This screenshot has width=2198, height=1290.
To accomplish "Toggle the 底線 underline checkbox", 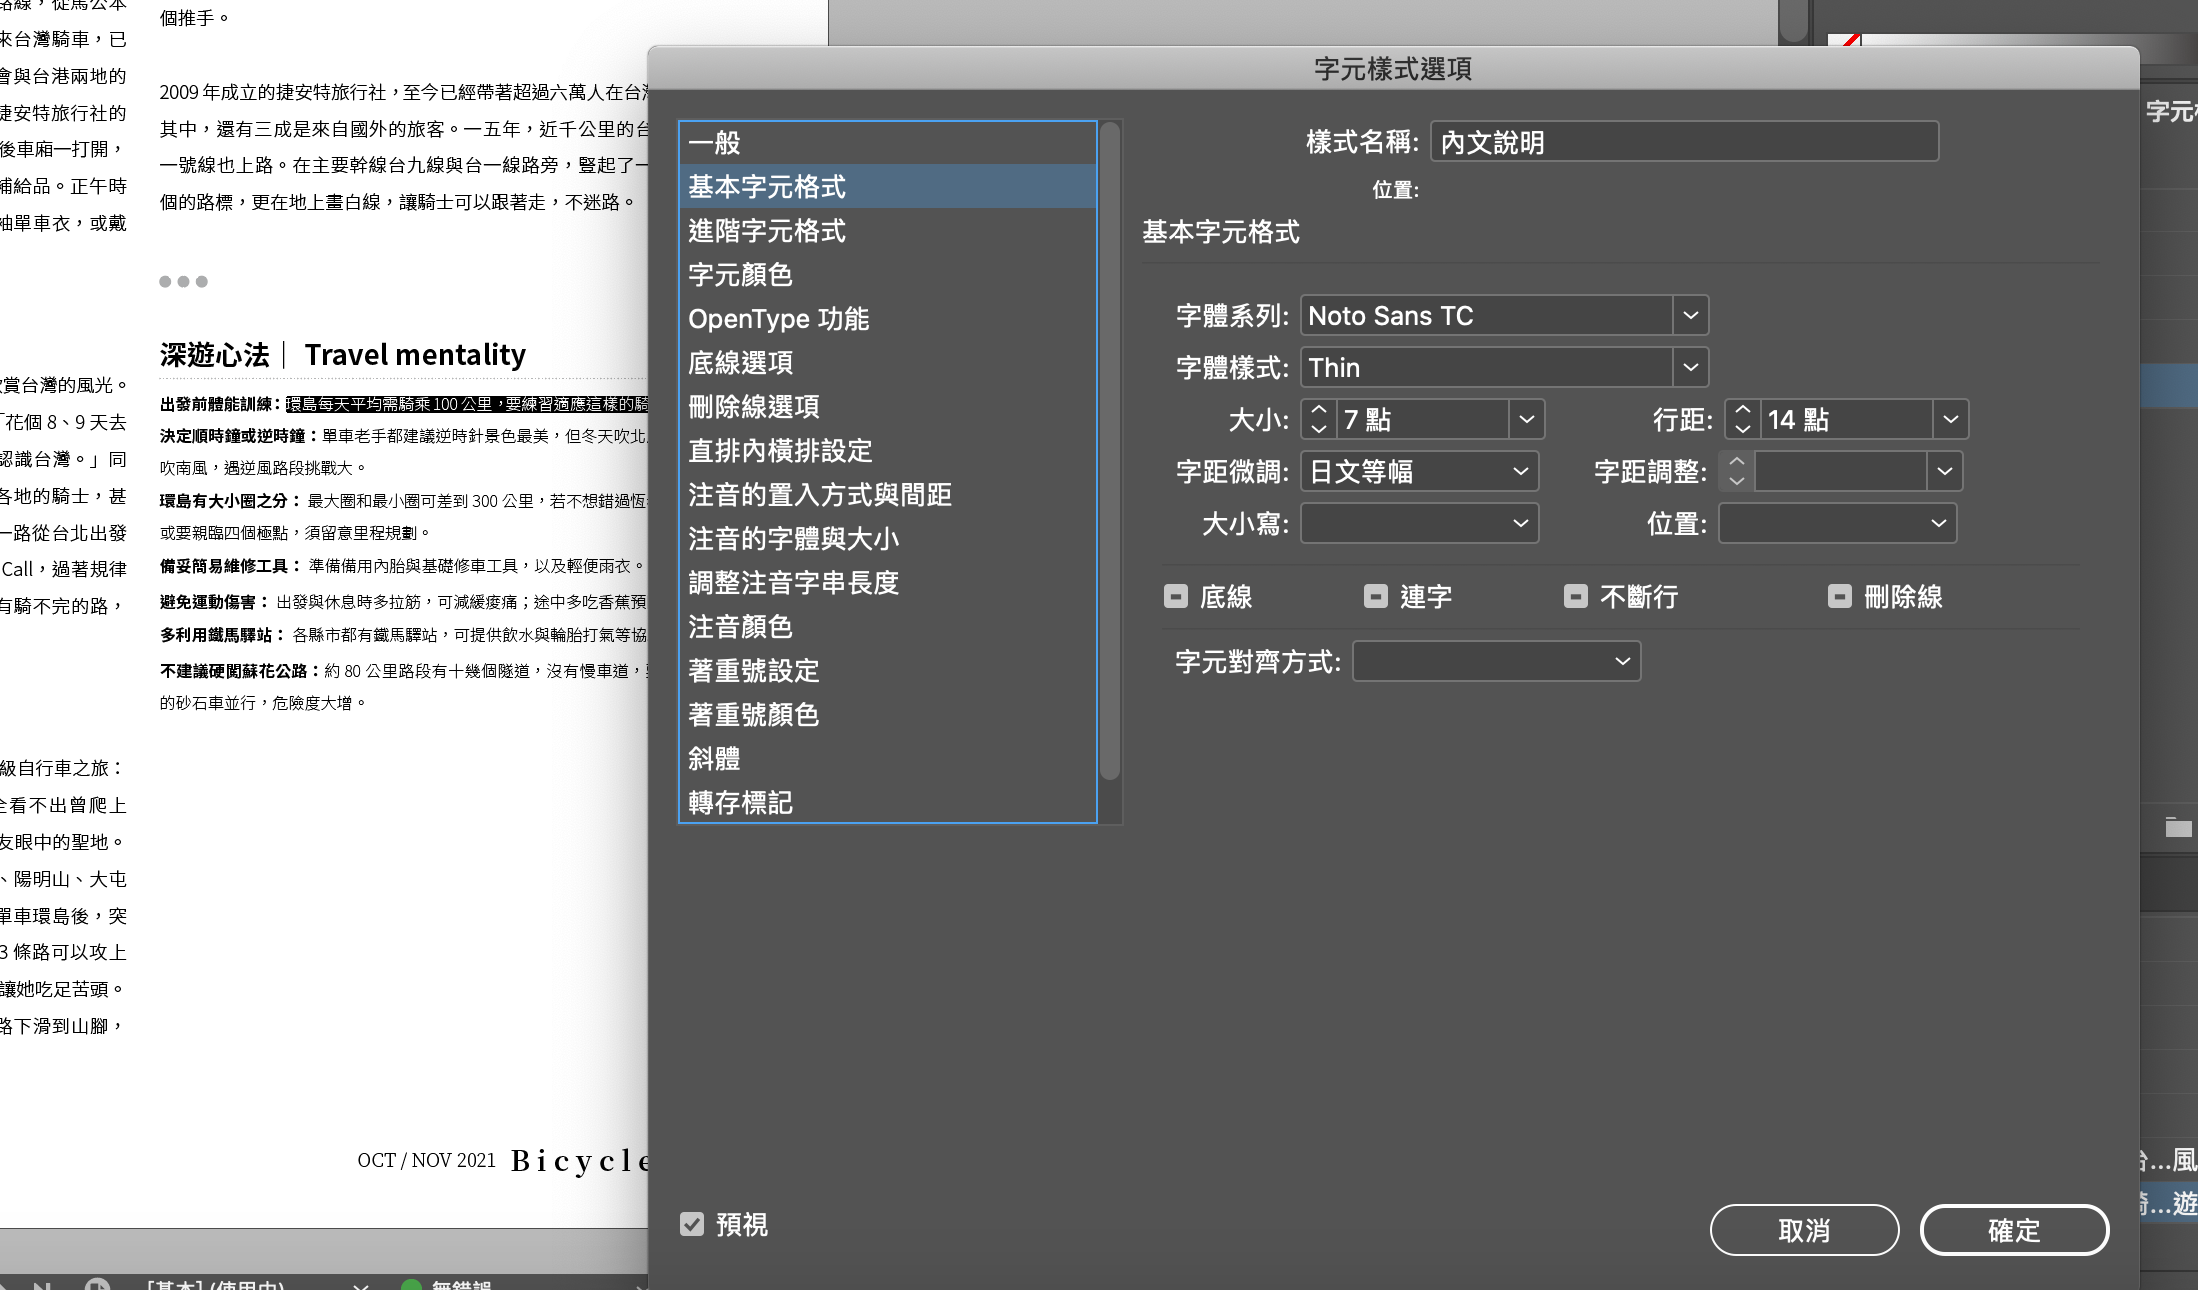I will point(1176,597).
